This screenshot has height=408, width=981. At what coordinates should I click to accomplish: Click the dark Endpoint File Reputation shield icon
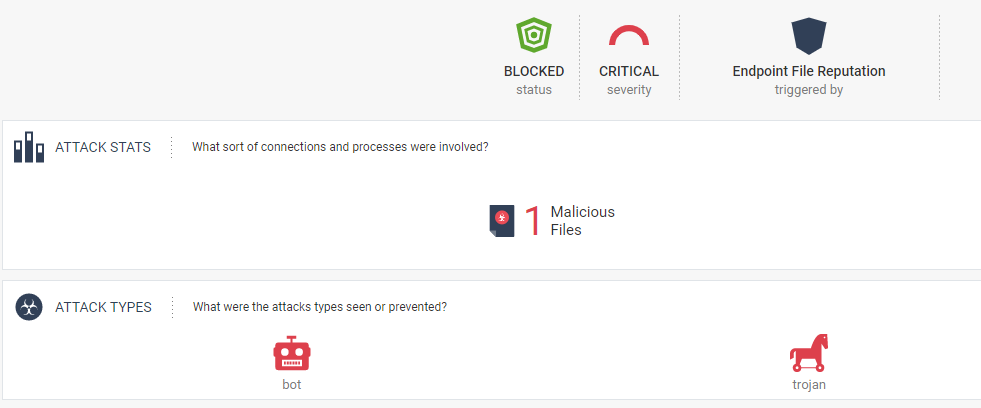point(809,36)
